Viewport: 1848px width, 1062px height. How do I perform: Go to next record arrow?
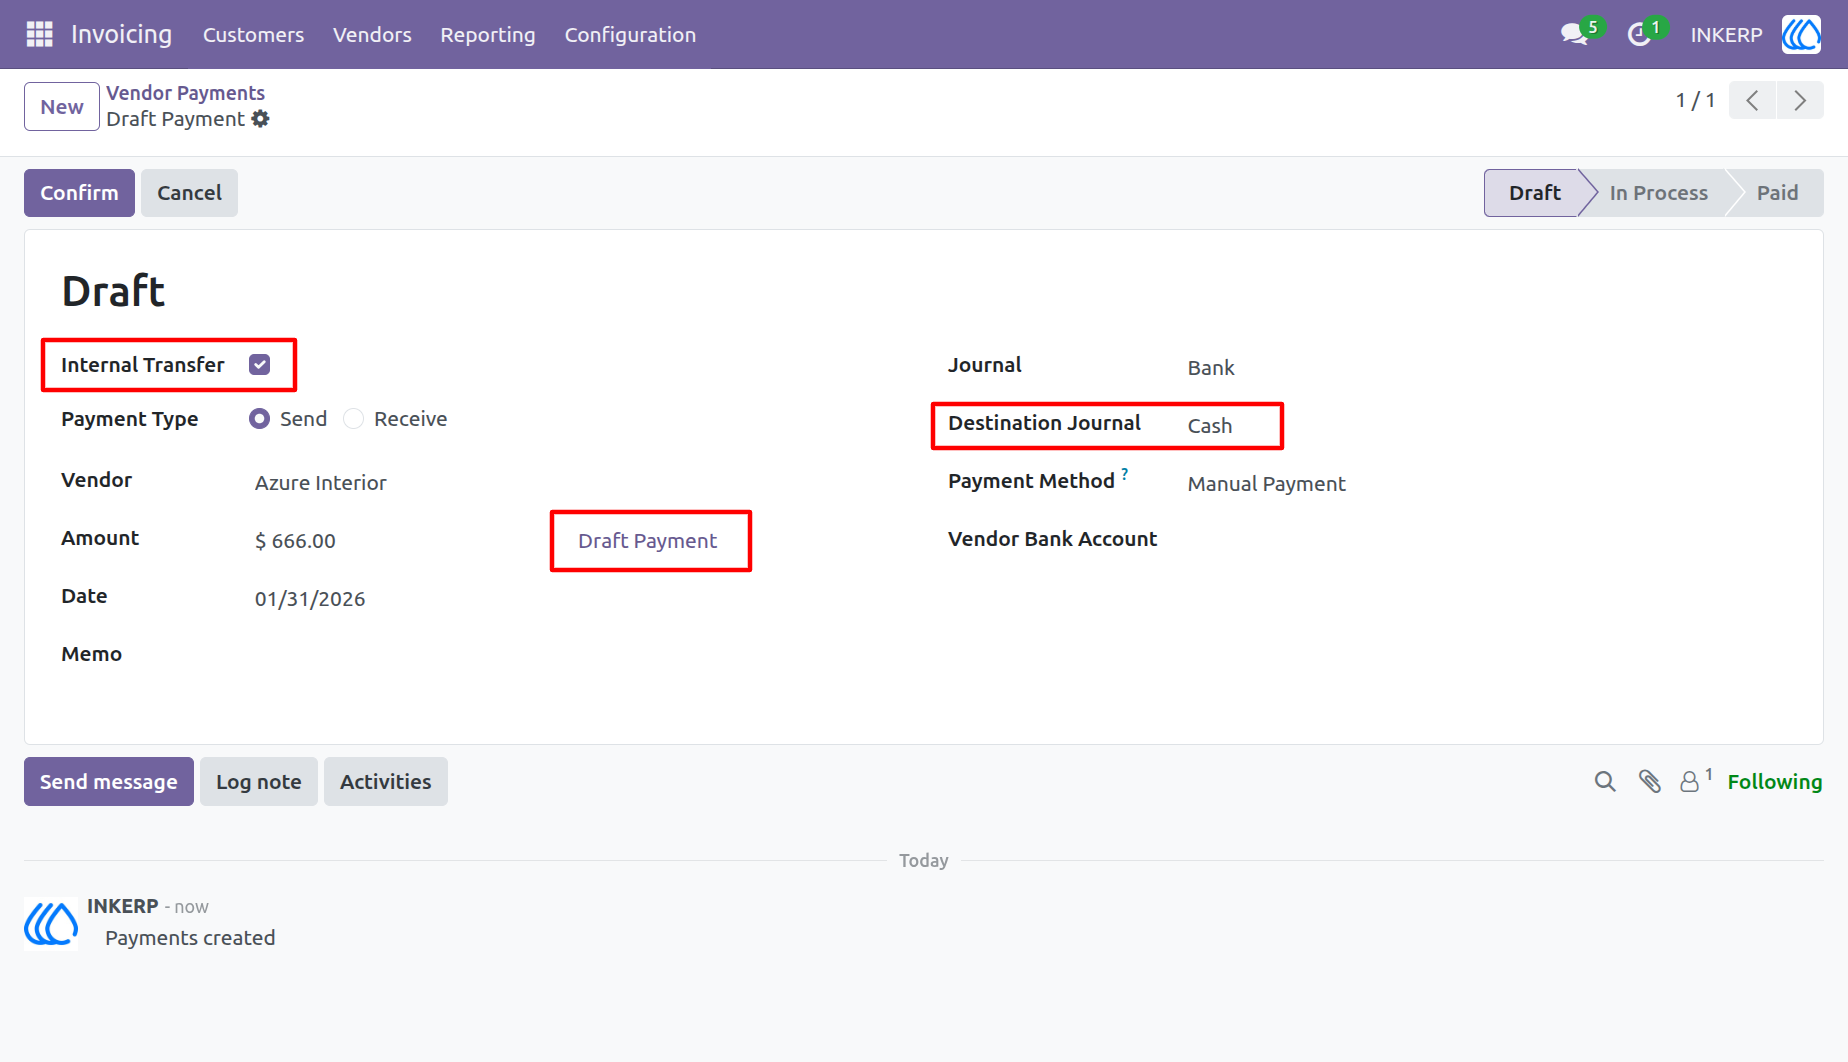[1800, 100]
